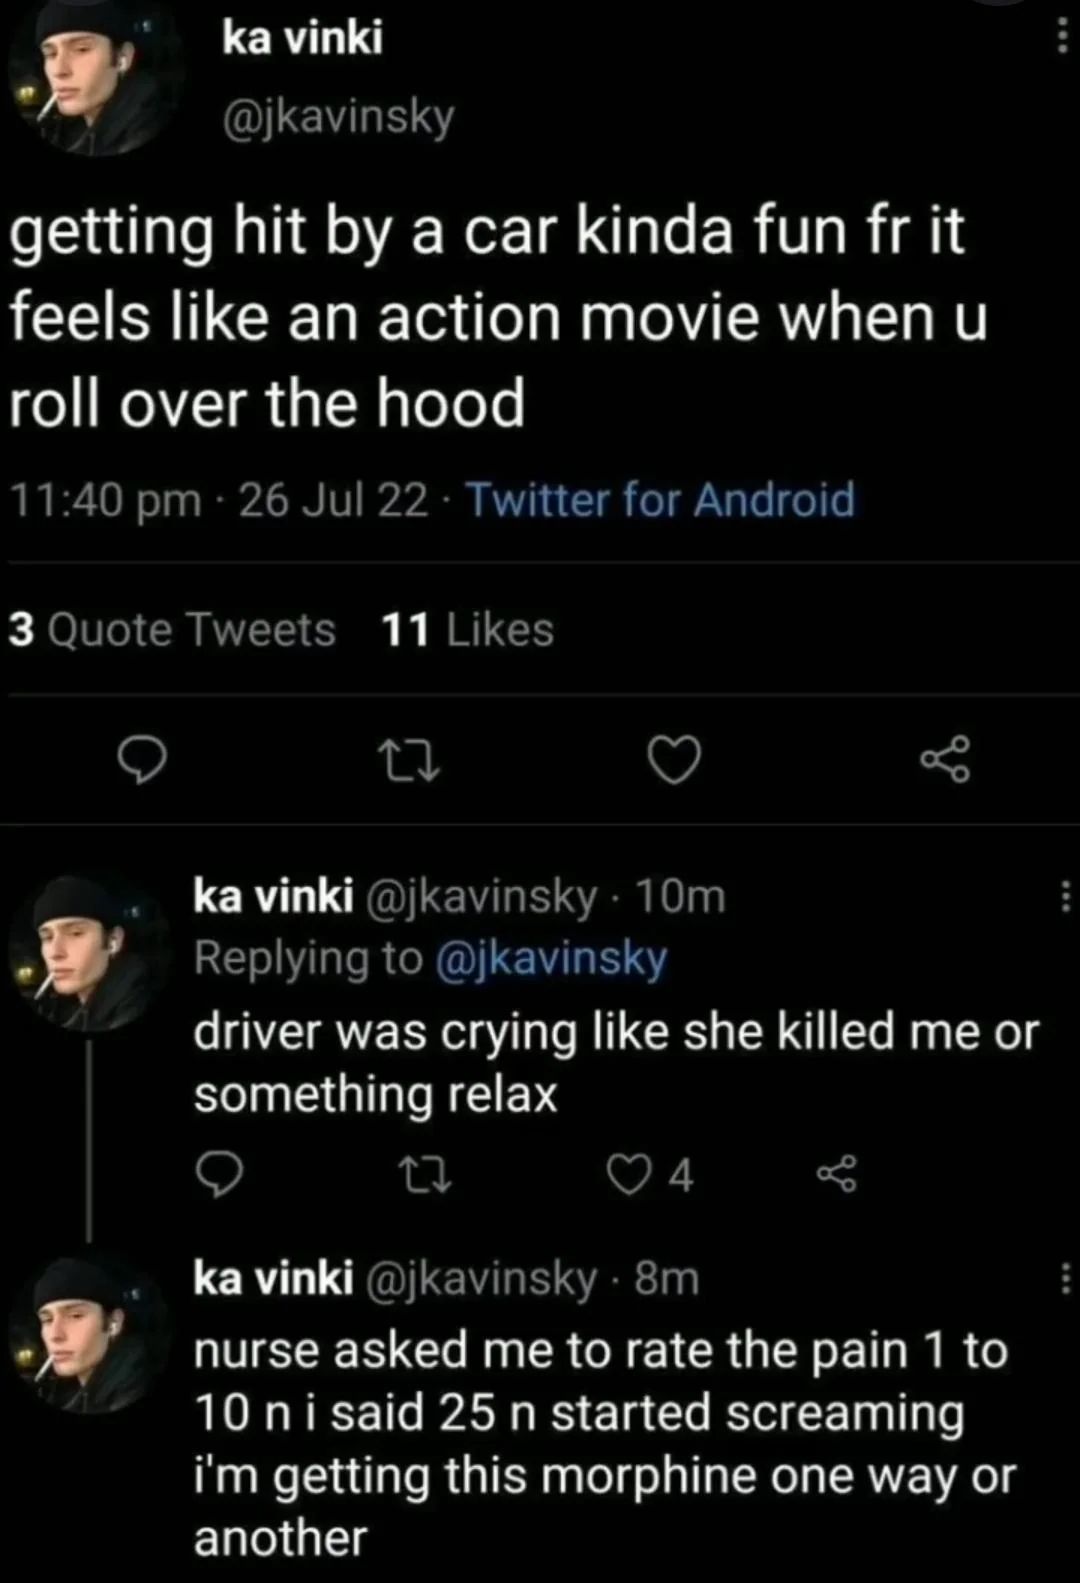
Task: Open options menu for the 8m reply
Action: coord(1064,1279)
